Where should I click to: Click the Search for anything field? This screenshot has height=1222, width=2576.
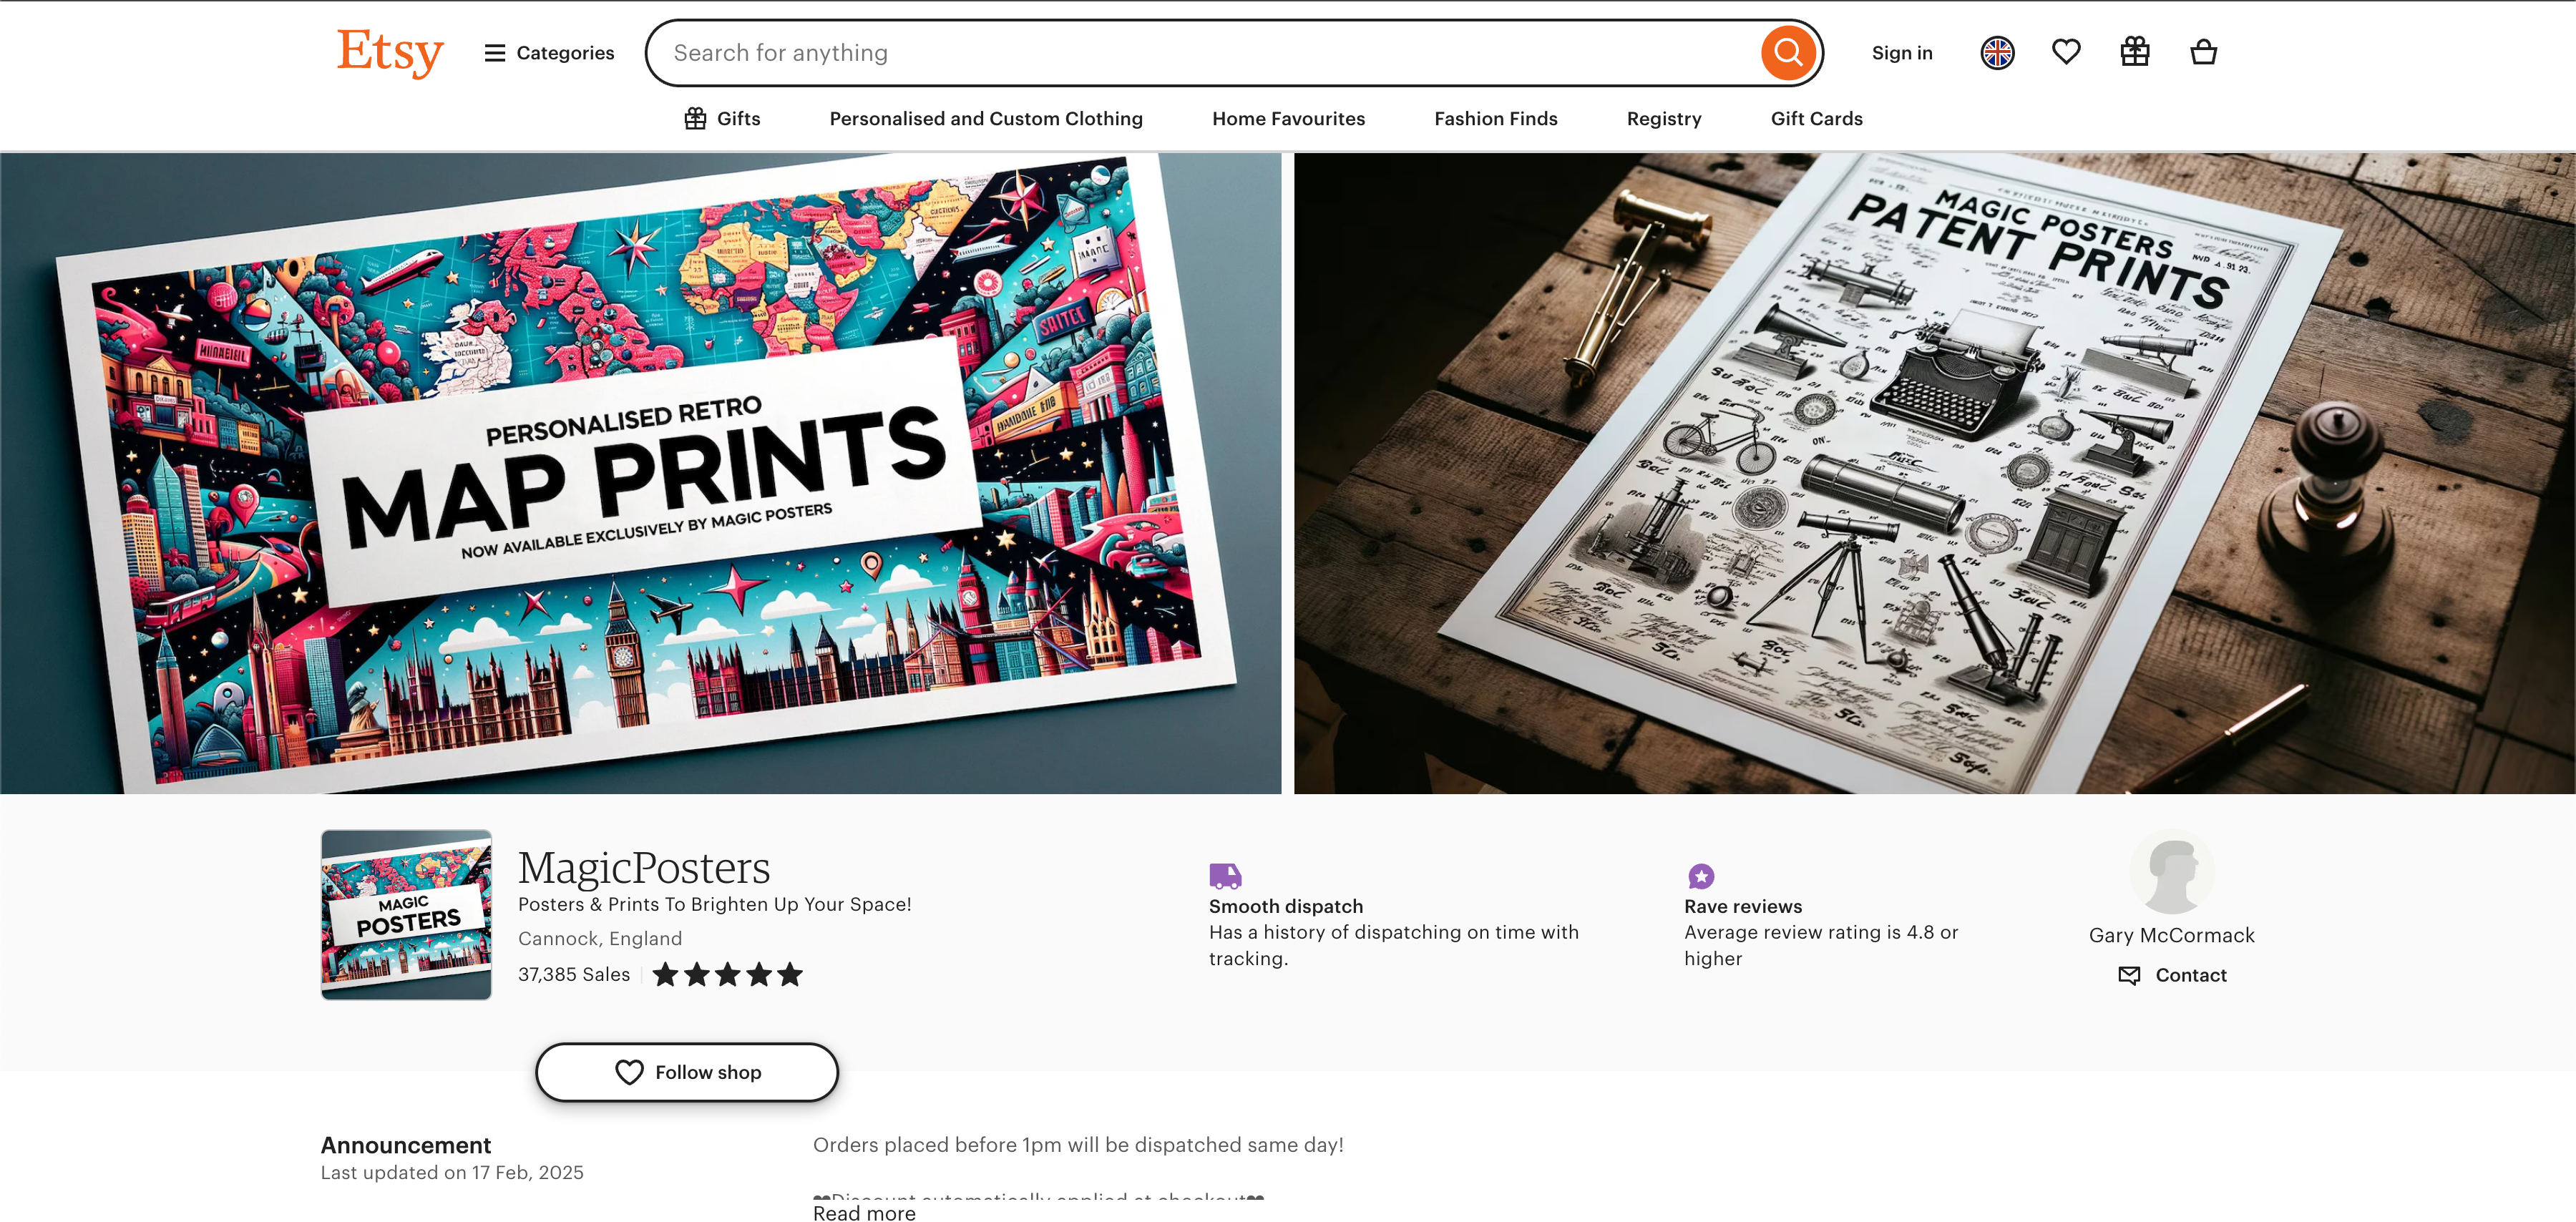[x=1200, y=53]
